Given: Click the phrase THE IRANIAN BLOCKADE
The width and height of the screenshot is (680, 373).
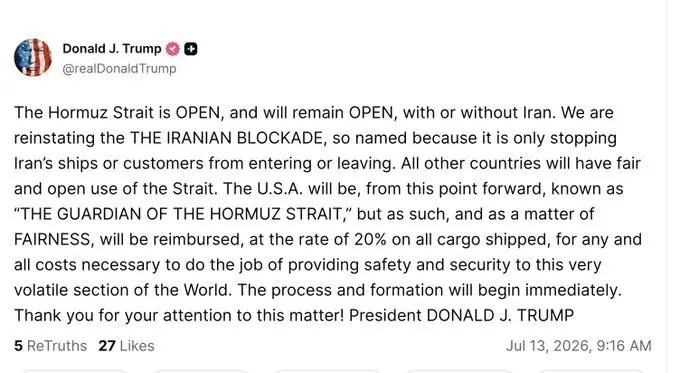Looking at the screenshot, I should [226, 138].
